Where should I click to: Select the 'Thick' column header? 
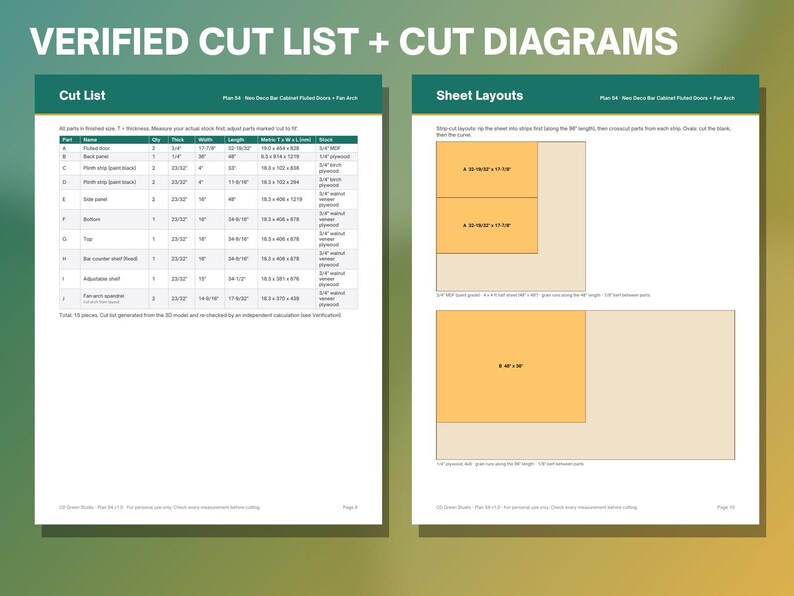(181, 140)
